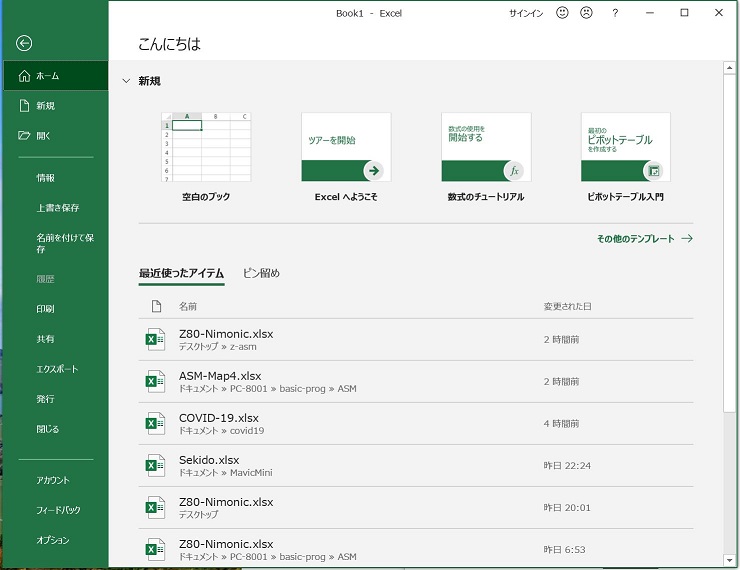Click the scrollbar down arrow

(729, 560)
